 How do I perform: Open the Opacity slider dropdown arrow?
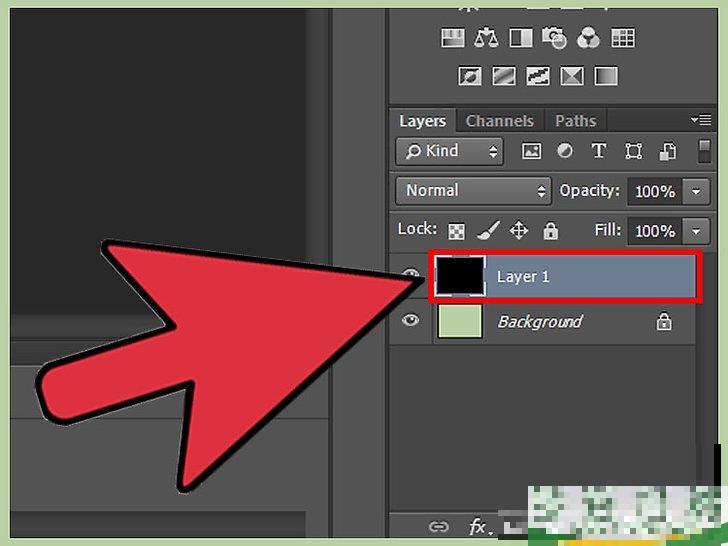(x=696, y=191)
